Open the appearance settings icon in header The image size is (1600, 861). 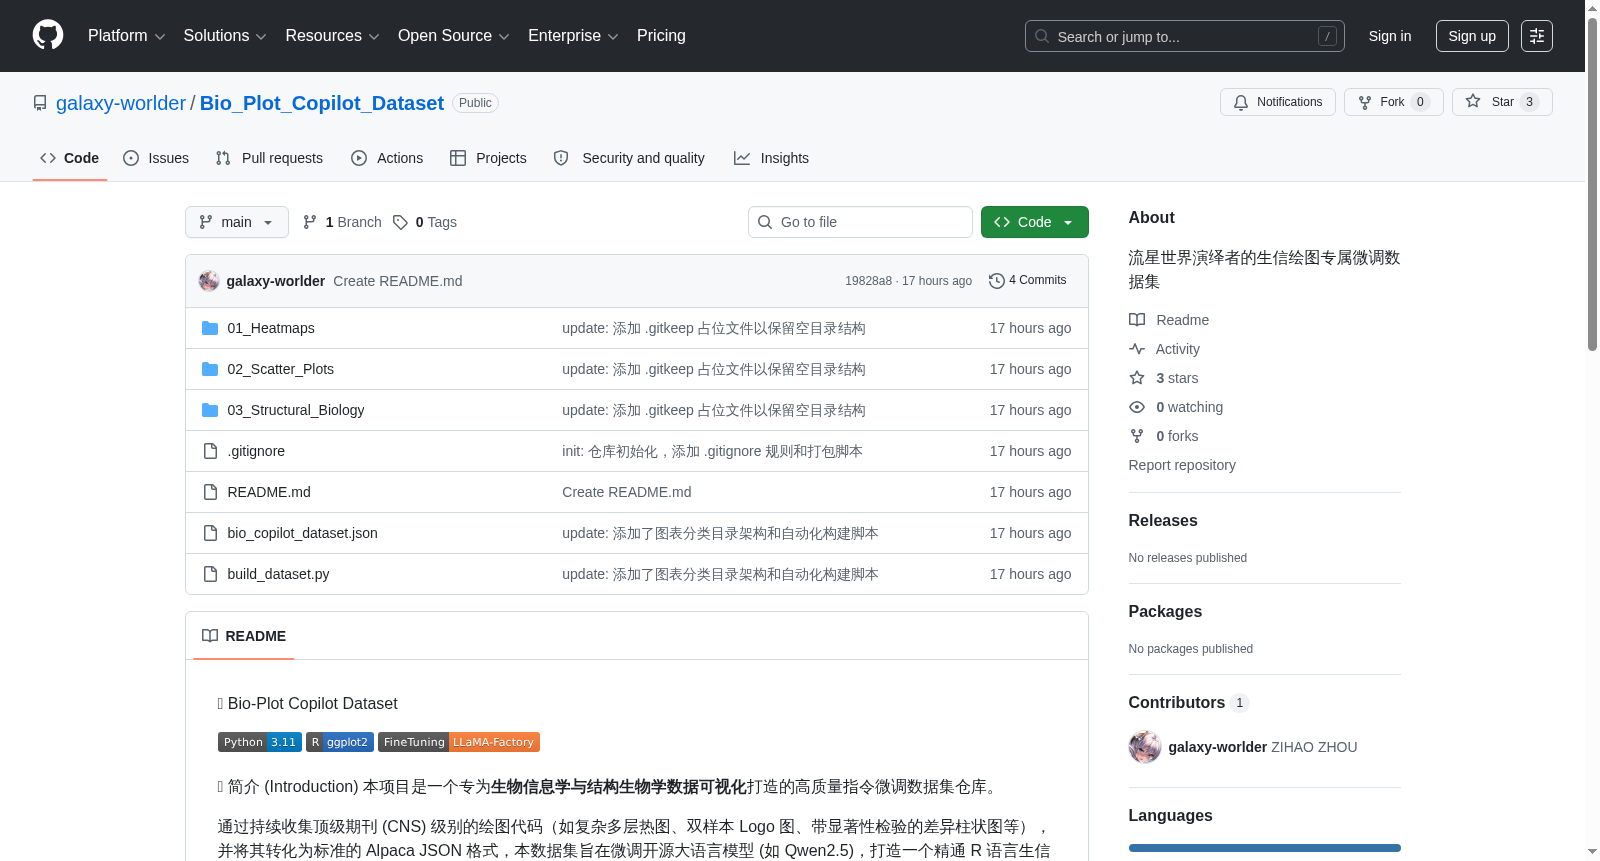[x=1537, y=36]
